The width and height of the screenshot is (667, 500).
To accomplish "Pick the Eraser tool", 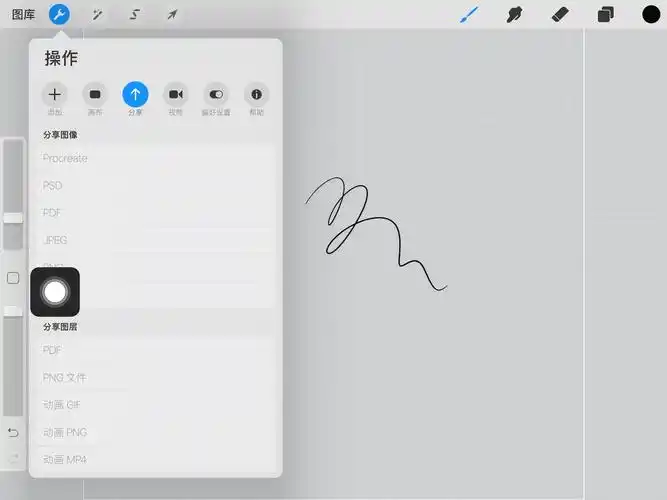I will click(x=560, y=15).
